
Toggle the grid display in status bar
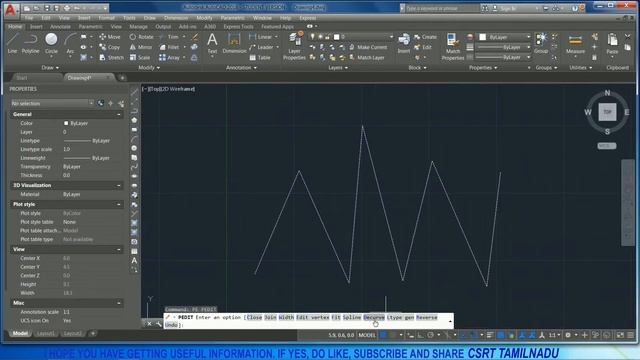click(383, 335)
